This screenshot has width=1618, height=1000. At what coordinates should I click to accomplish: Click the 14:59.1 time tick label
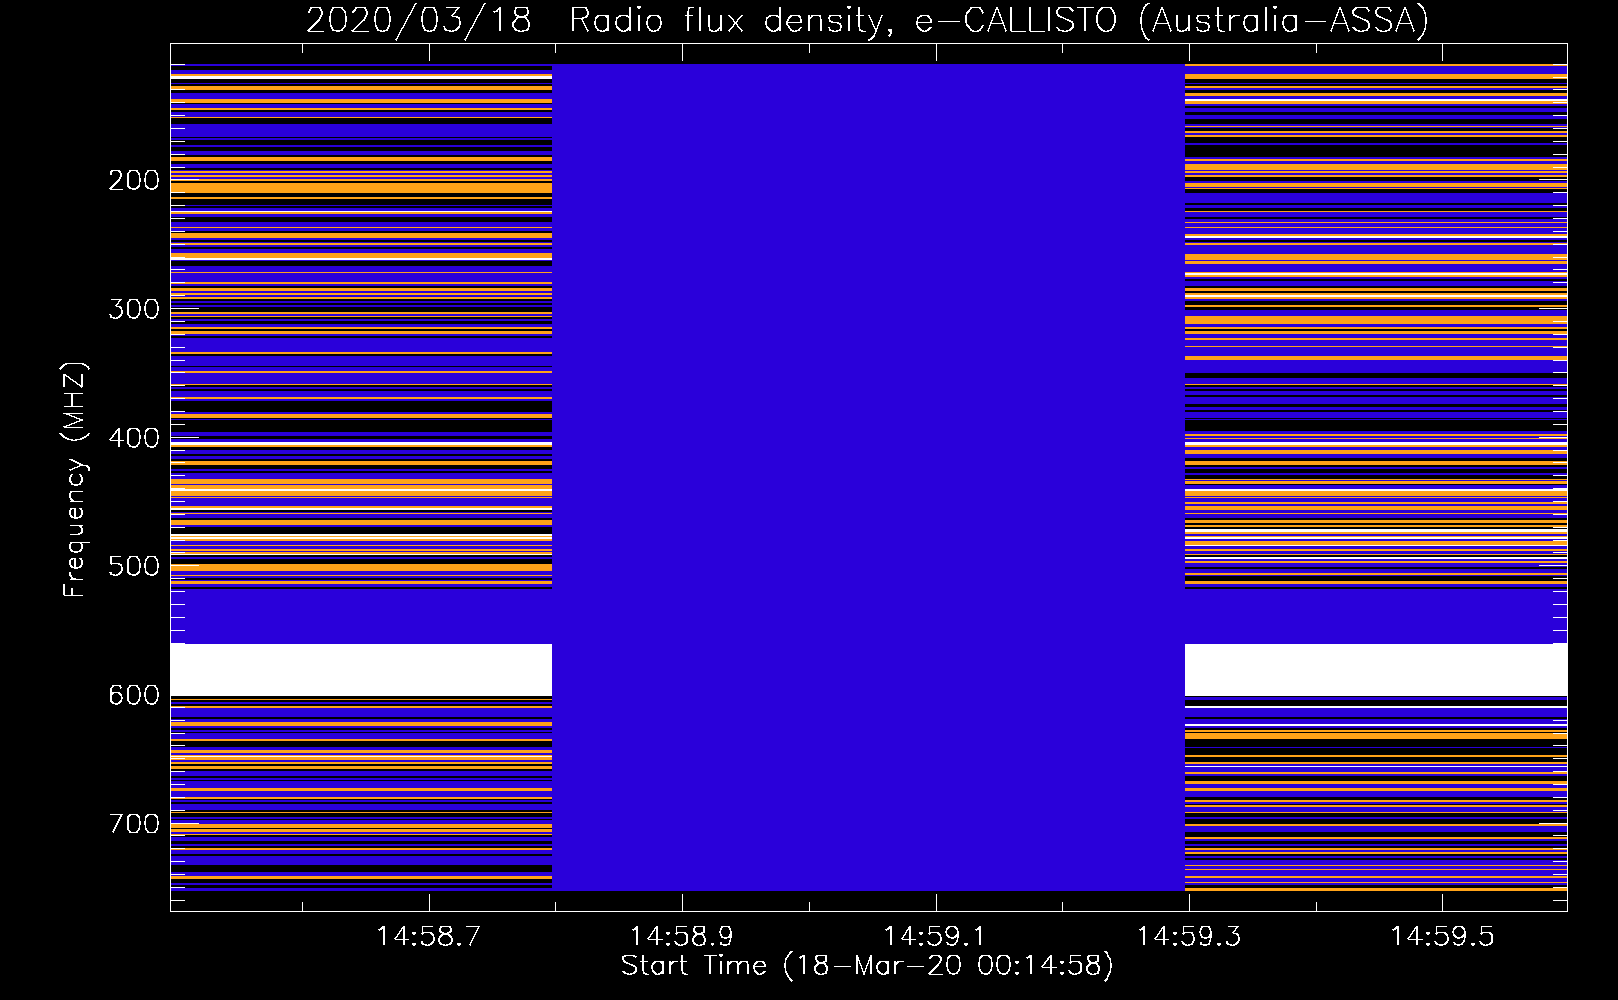point(935,937)
